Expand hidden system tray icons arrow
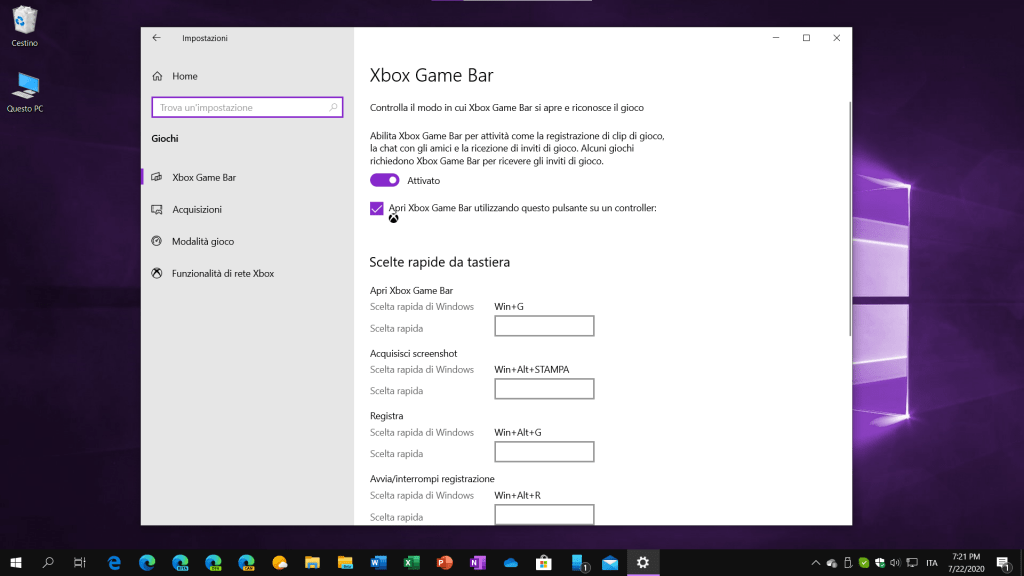Screen dimensions: 1024x576 coord(815,563)
